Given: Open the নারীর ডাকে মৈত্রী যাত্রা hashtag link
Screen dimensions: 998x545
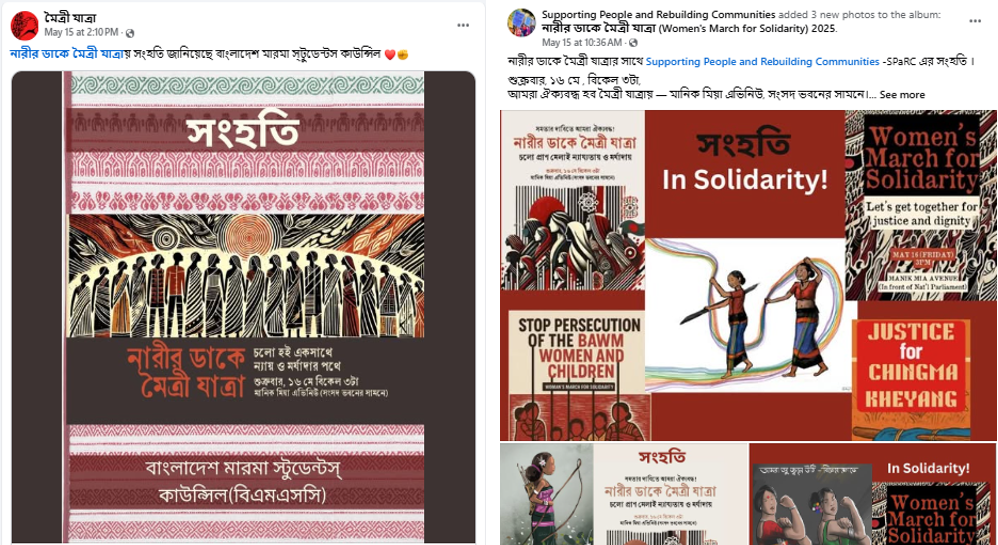Looking at the screenshot, I should (x=67, y=54).
